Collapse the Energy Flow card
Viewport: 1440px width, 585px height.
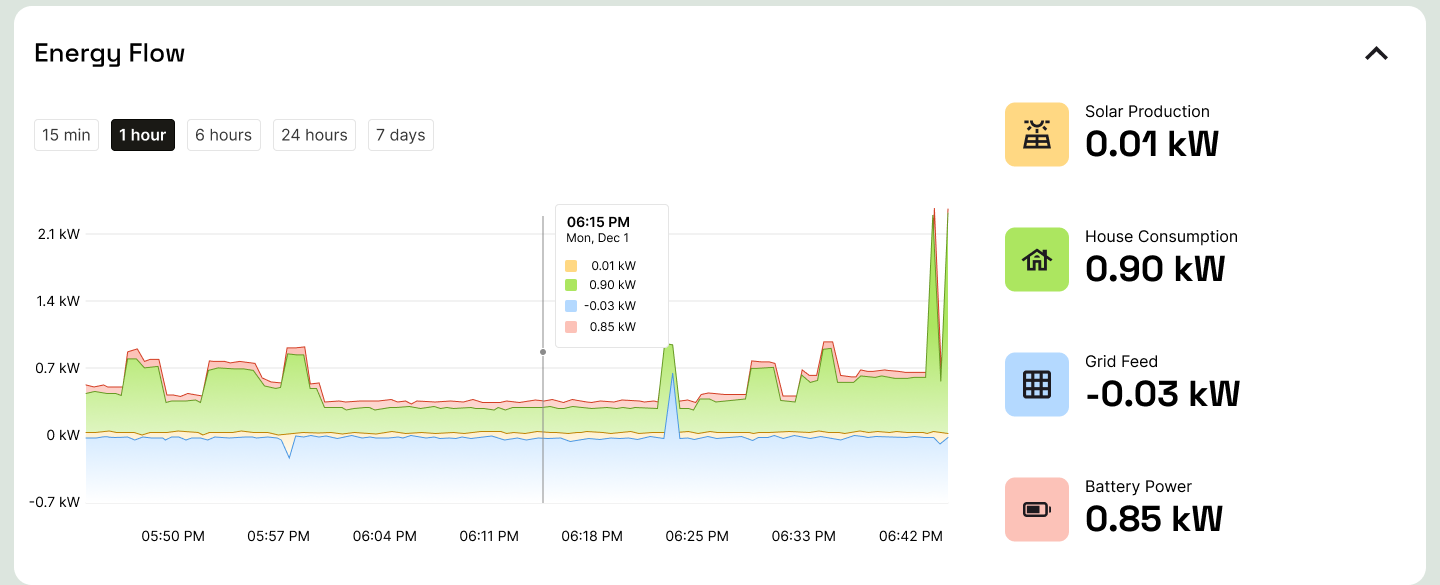(x=1376, y=54)
